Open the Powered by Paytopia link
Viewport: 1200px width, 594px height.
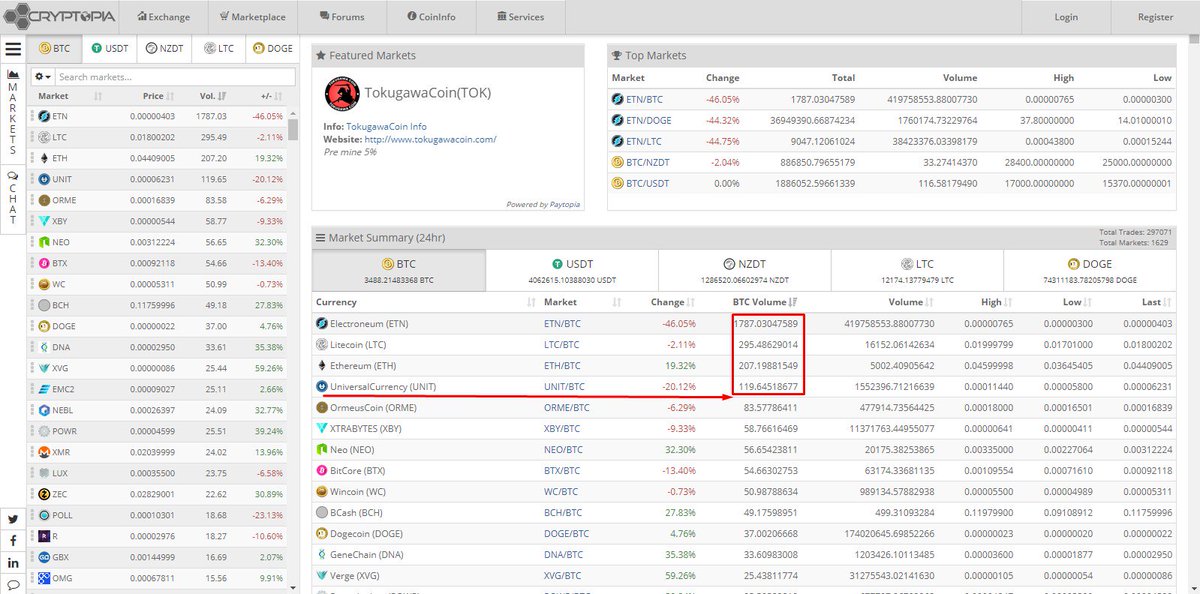[x=543, y=204]
